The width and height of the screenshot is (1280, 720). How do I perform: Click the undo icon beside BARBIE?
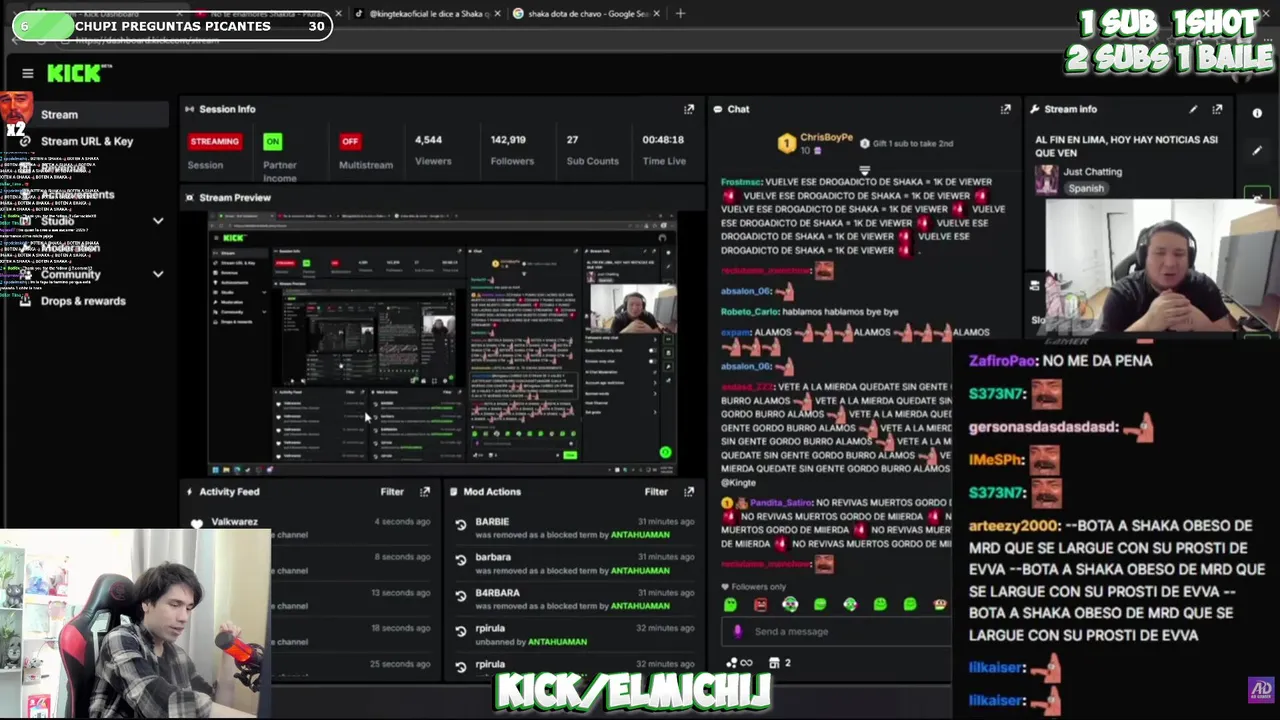pos(461,524)
